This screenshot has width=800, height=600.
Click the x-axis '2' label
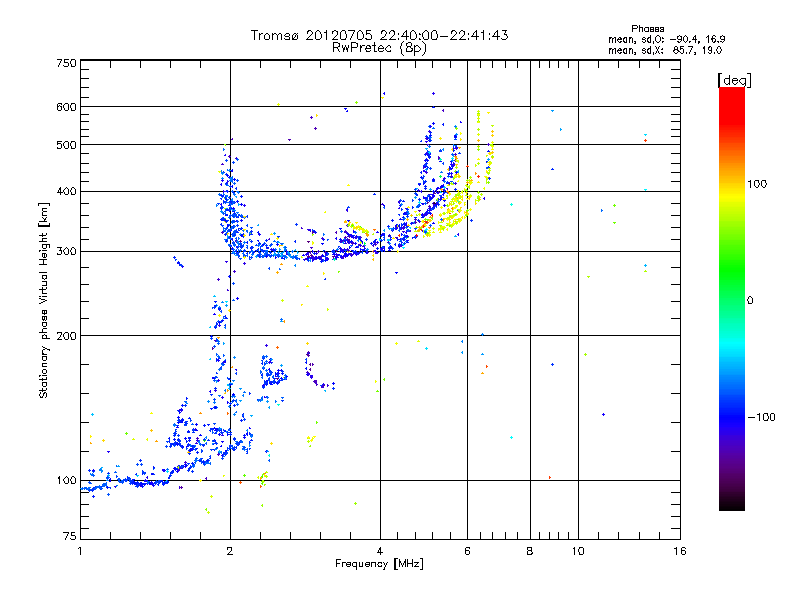click(x=230, y=551)
